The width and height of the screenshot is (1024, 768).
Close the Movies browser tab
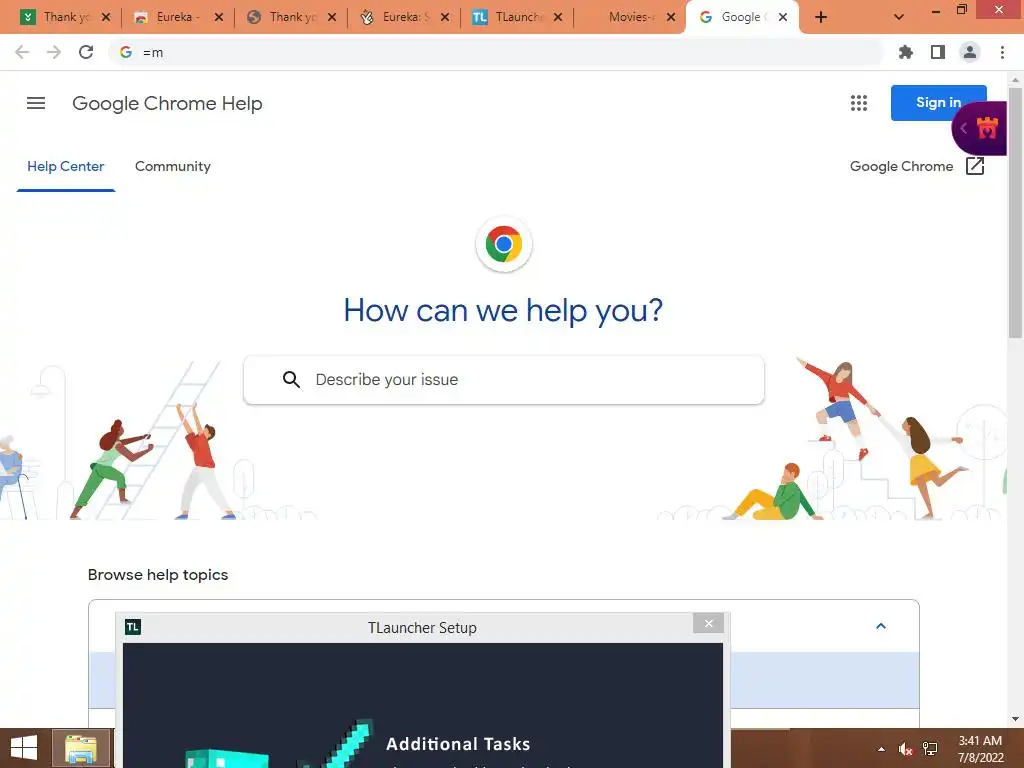coord(671,17)
